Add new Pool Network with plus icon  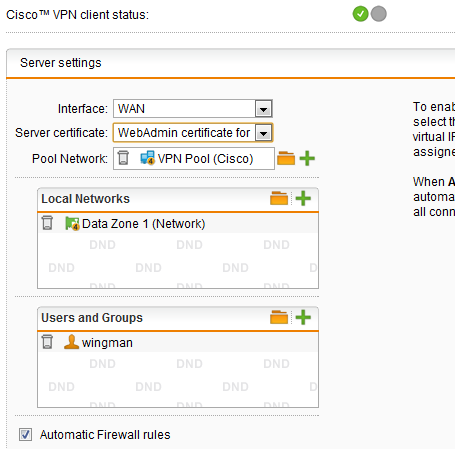tap(307, 158)
